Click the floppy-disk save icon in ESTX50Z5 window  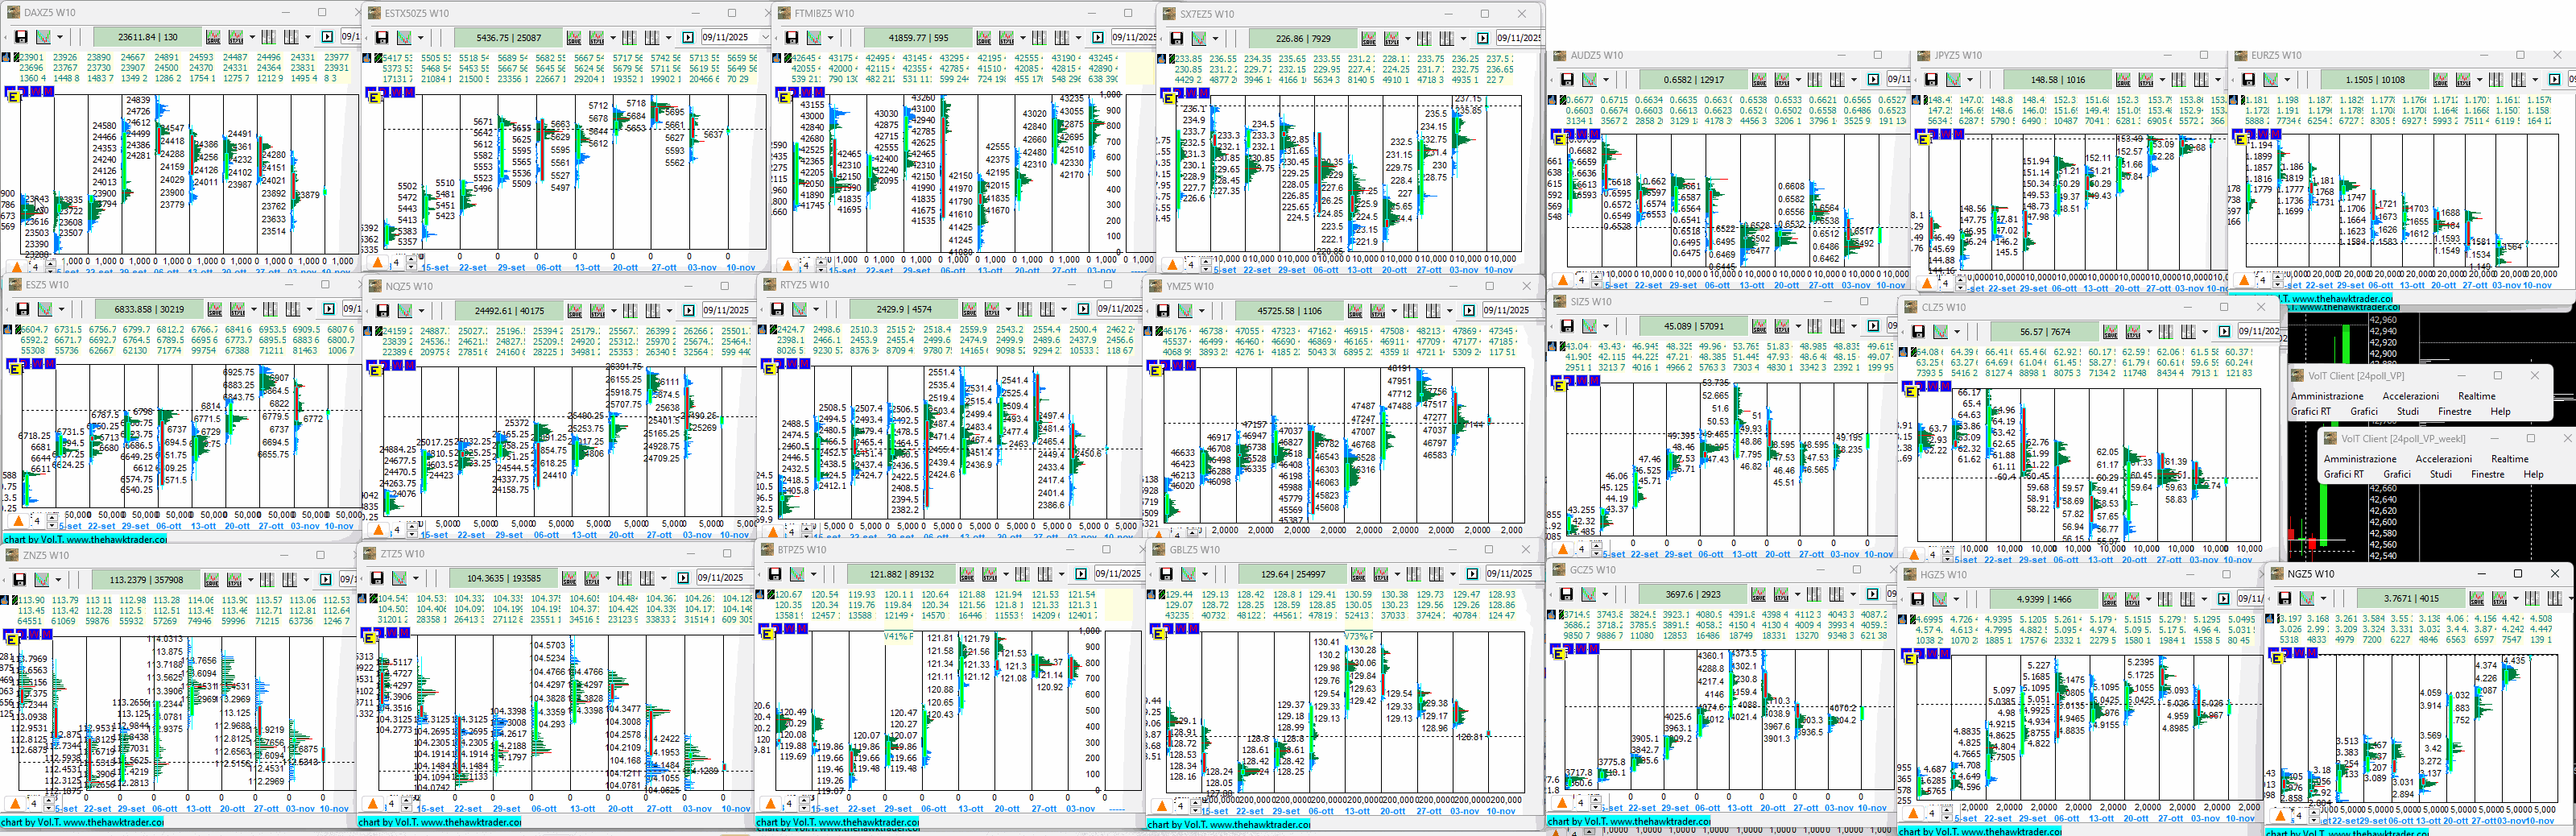[x=382, y=38]
